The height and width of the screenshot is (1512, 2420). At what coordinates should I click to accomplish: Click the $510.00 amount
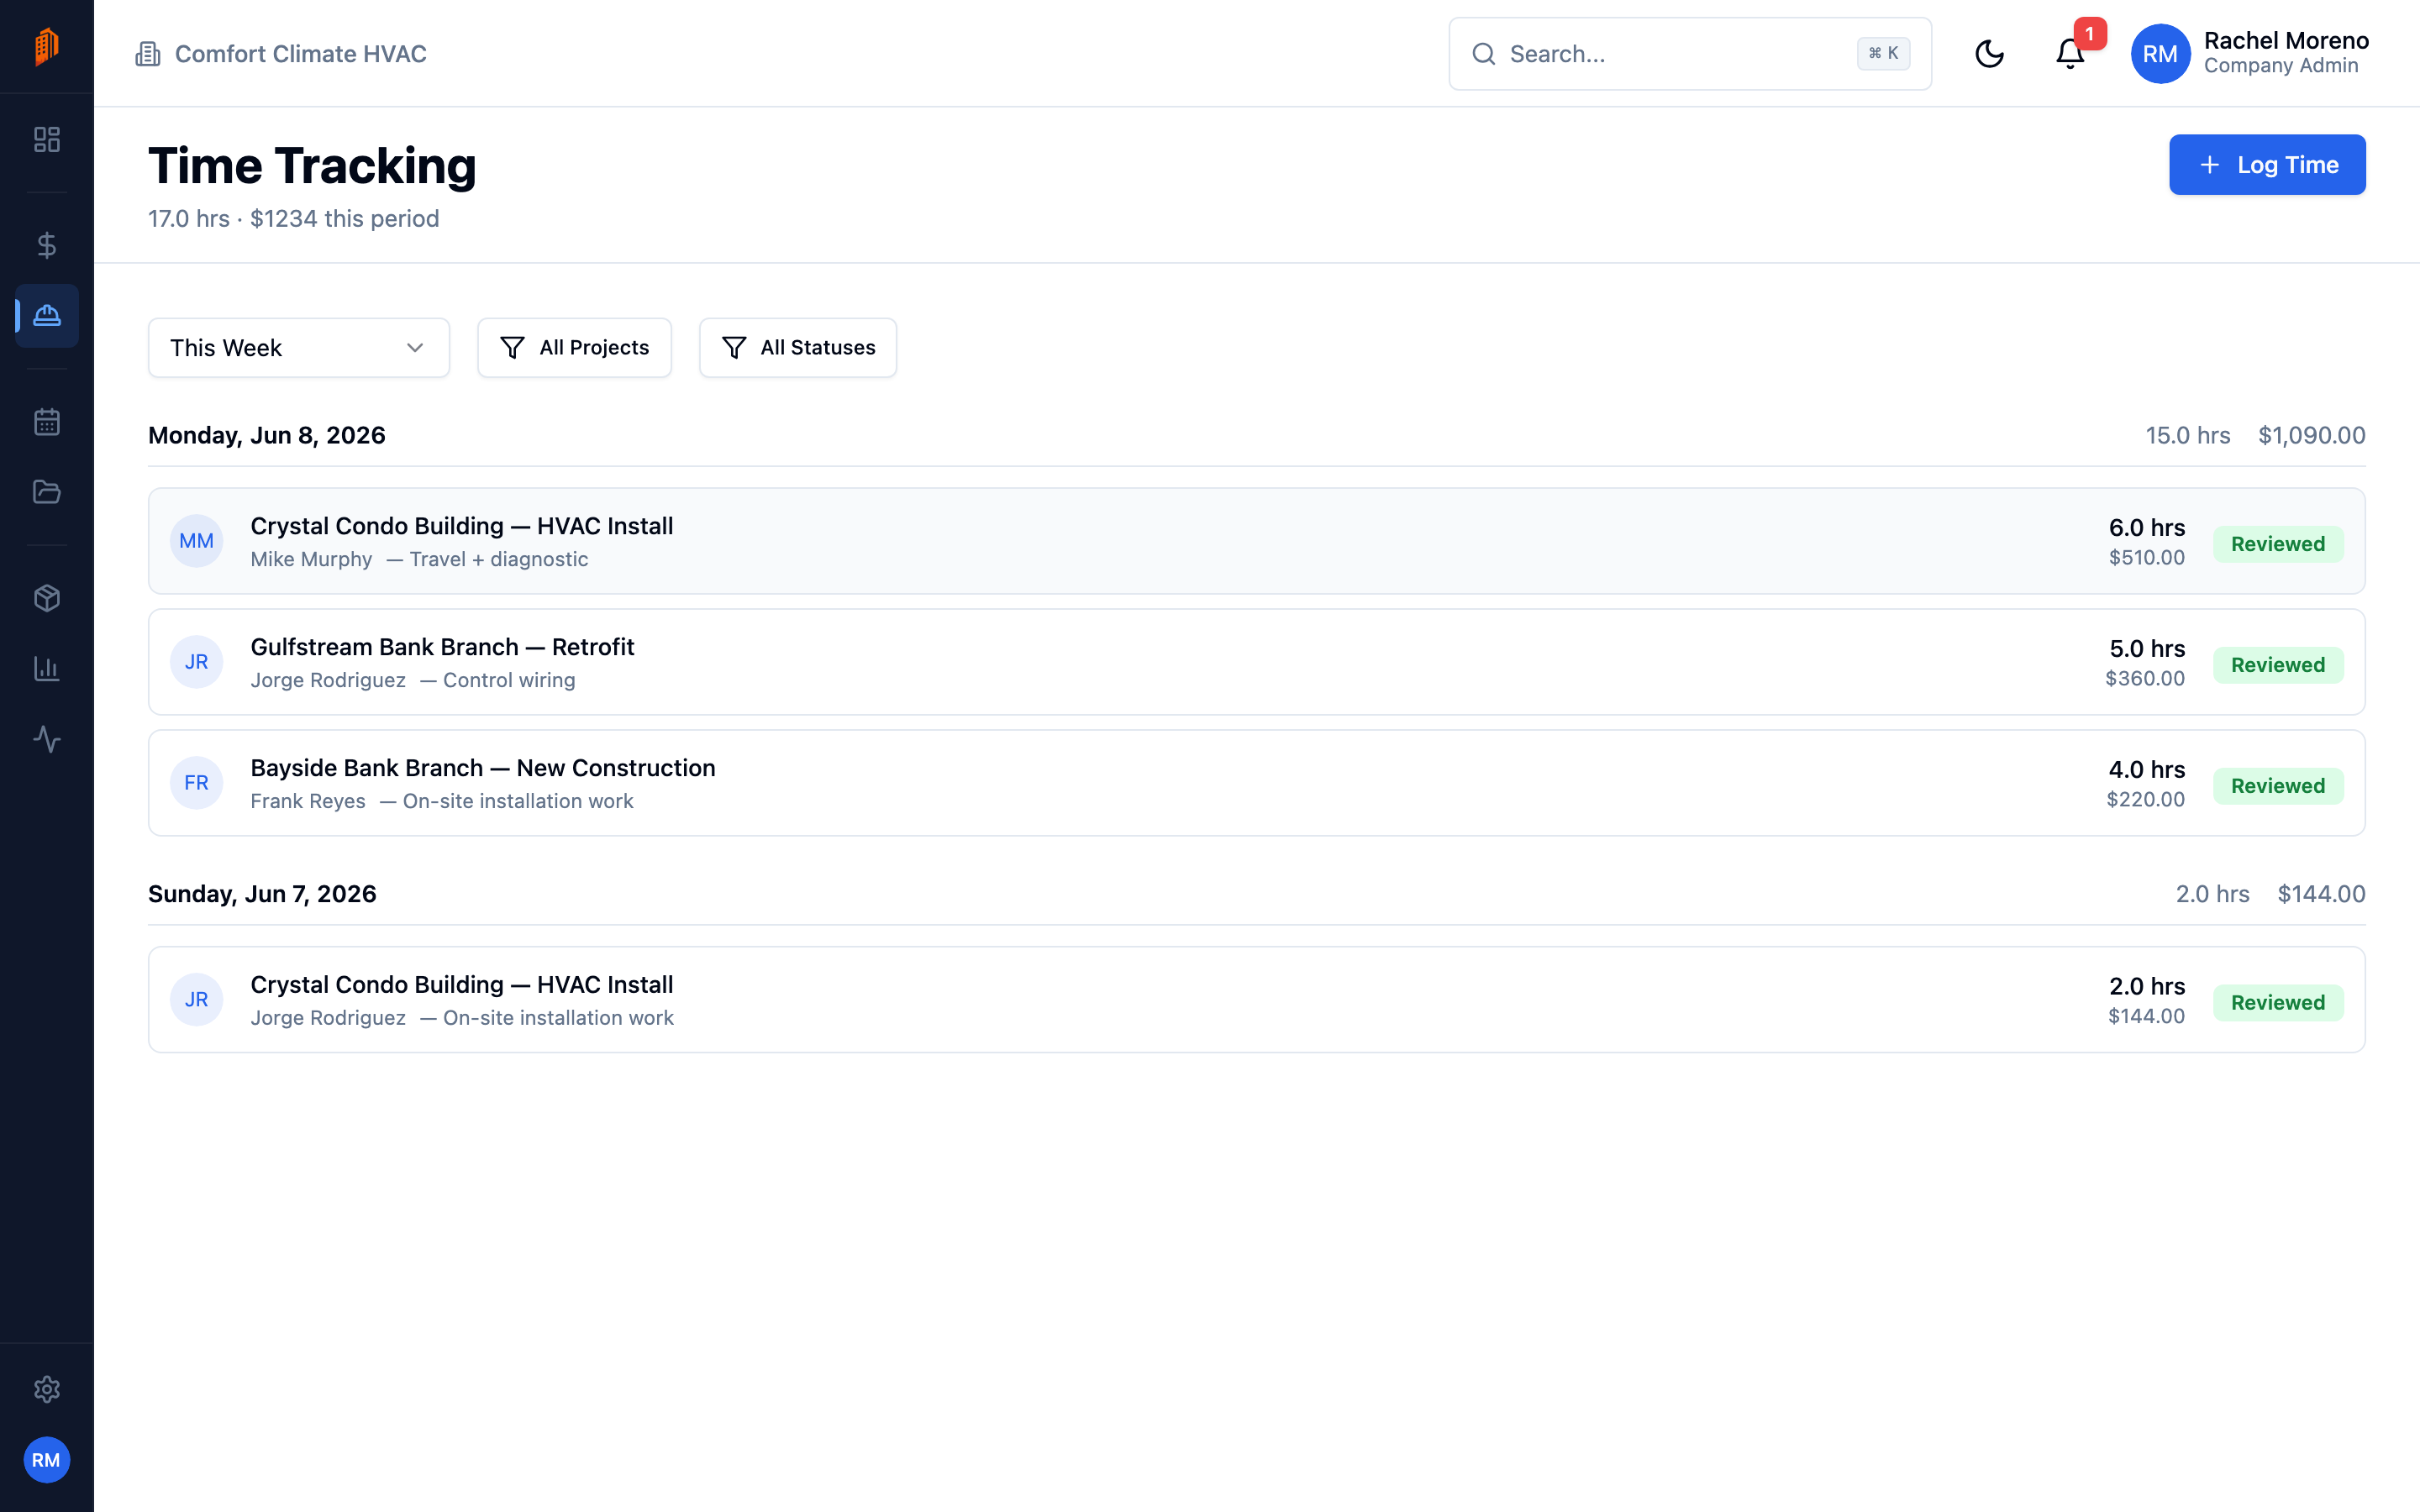coord(2146,558)
